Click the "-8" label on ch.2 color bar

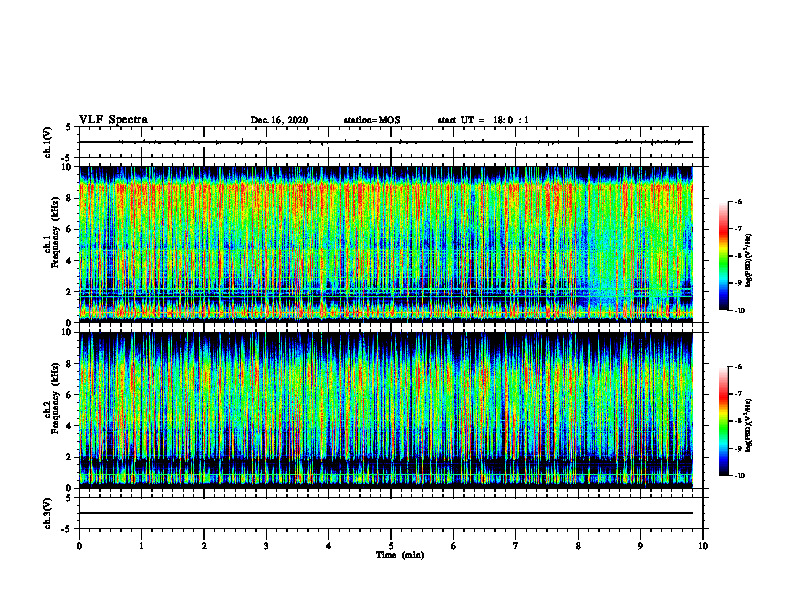738,421
